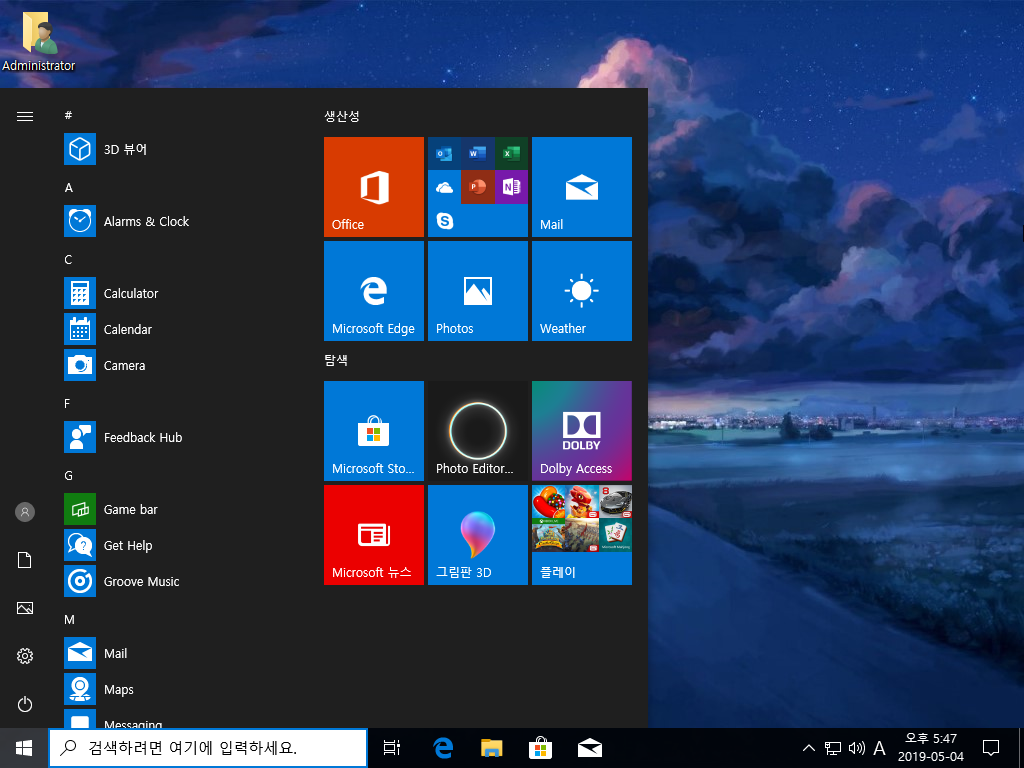
Task: Launch the 그림판 3D tile
Action: click(477, 535)
